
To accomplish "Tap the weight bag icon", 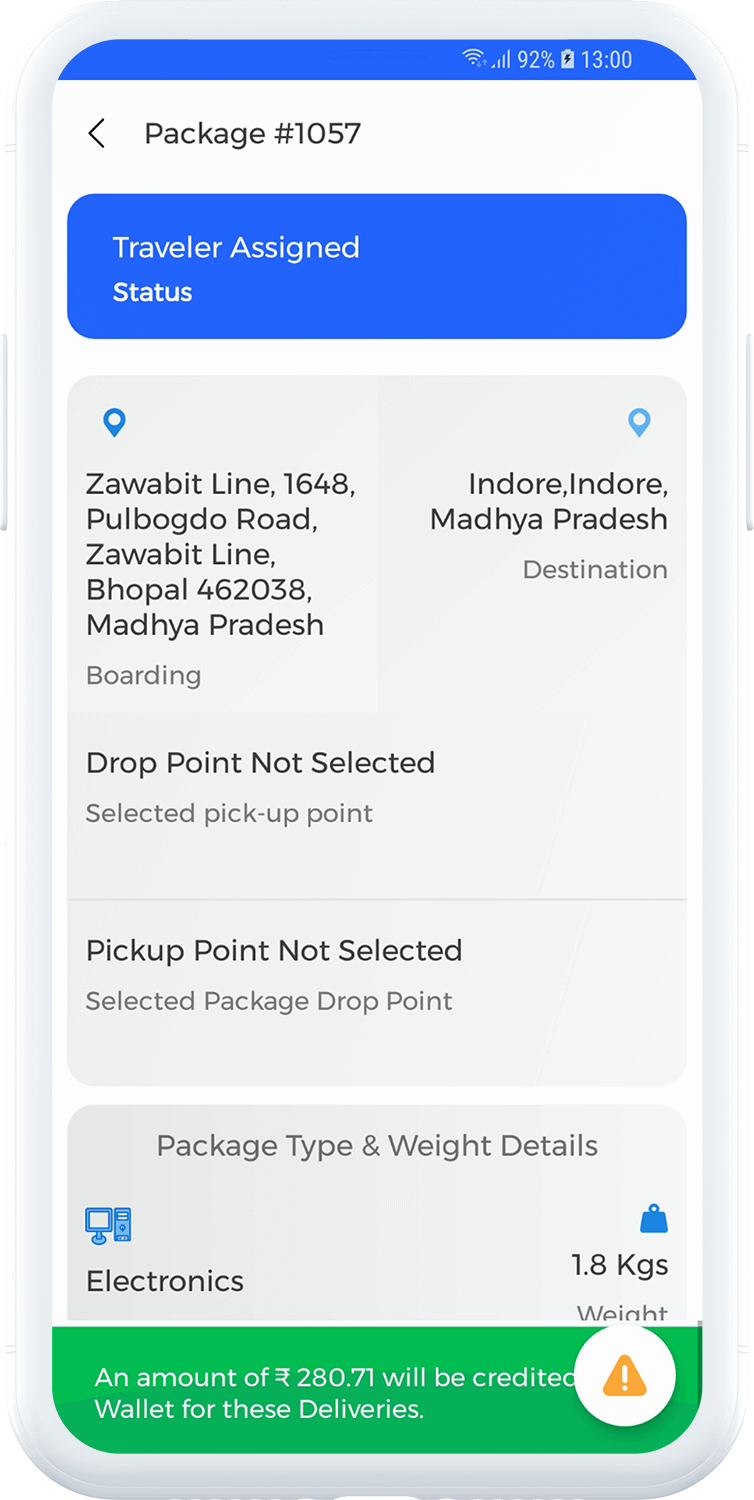I will tap(653, 1220).
